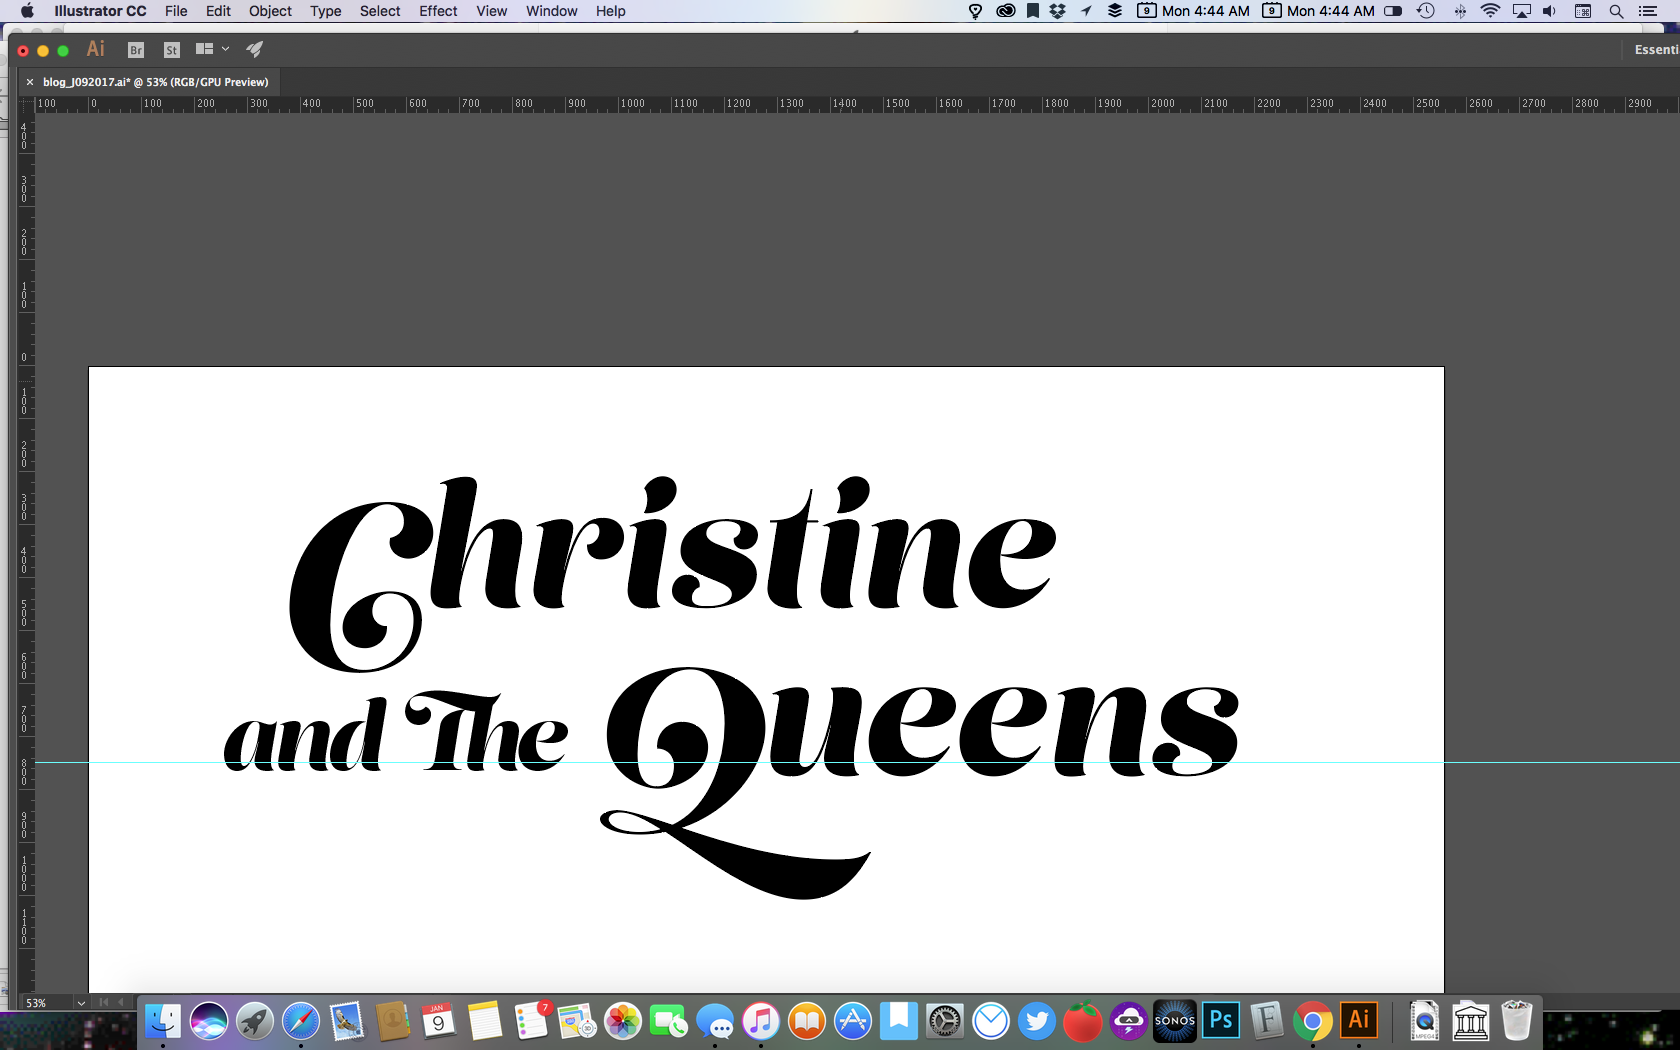Open Notification Center list icon
The height and width of the screenshot is (1050, 1680).
coord(1648,11)
